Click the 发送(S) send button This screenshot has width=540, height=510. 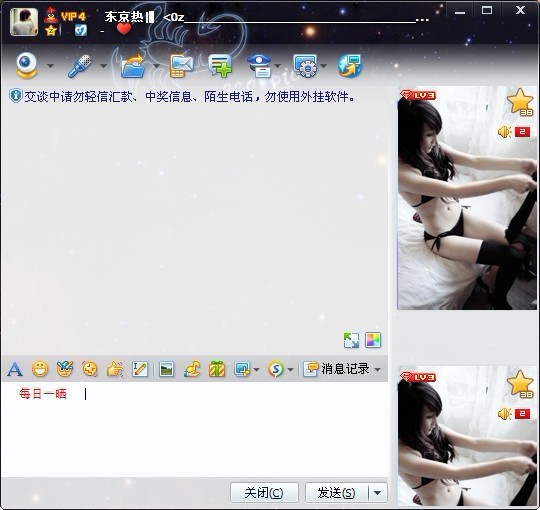click(337, 493)
